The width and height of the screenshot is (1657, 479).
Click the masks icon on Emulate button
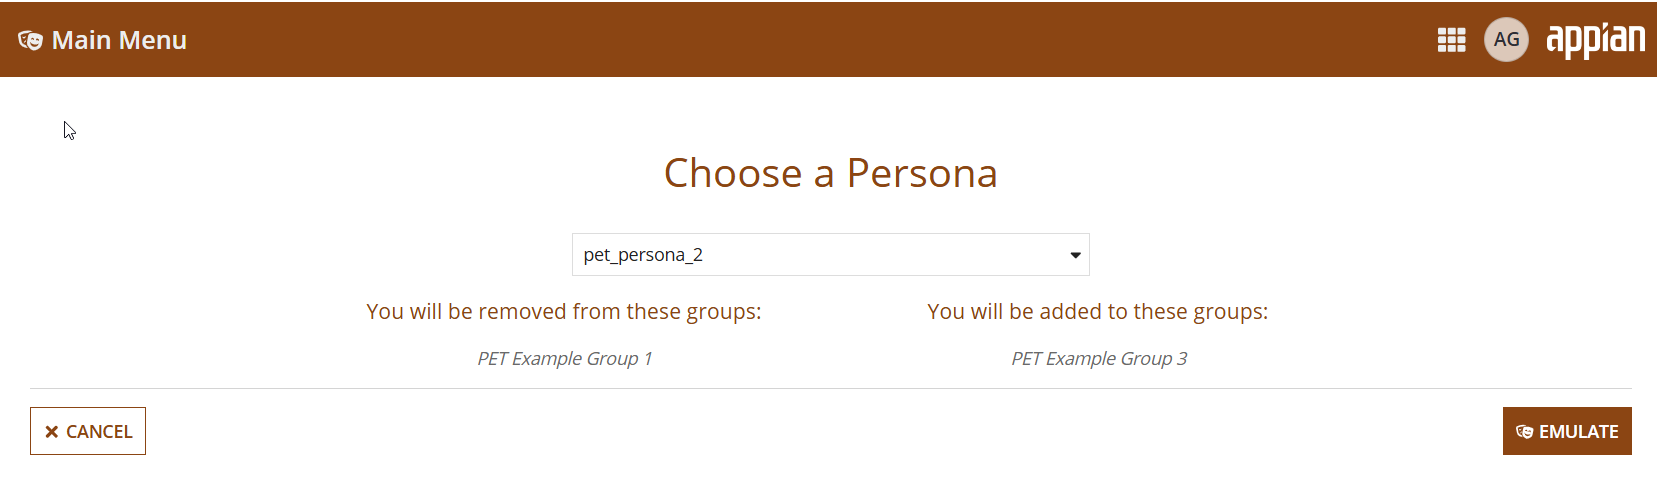(x=1524, y=432)
